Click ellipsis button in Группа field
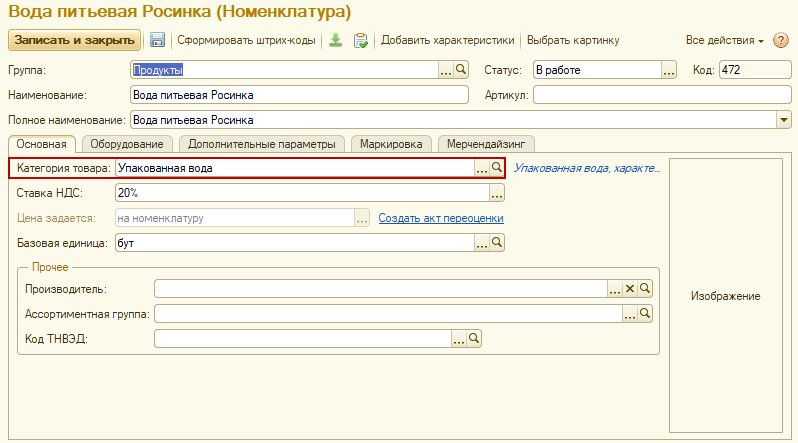Viewport: 798px width, 443px height. [446, 70]
